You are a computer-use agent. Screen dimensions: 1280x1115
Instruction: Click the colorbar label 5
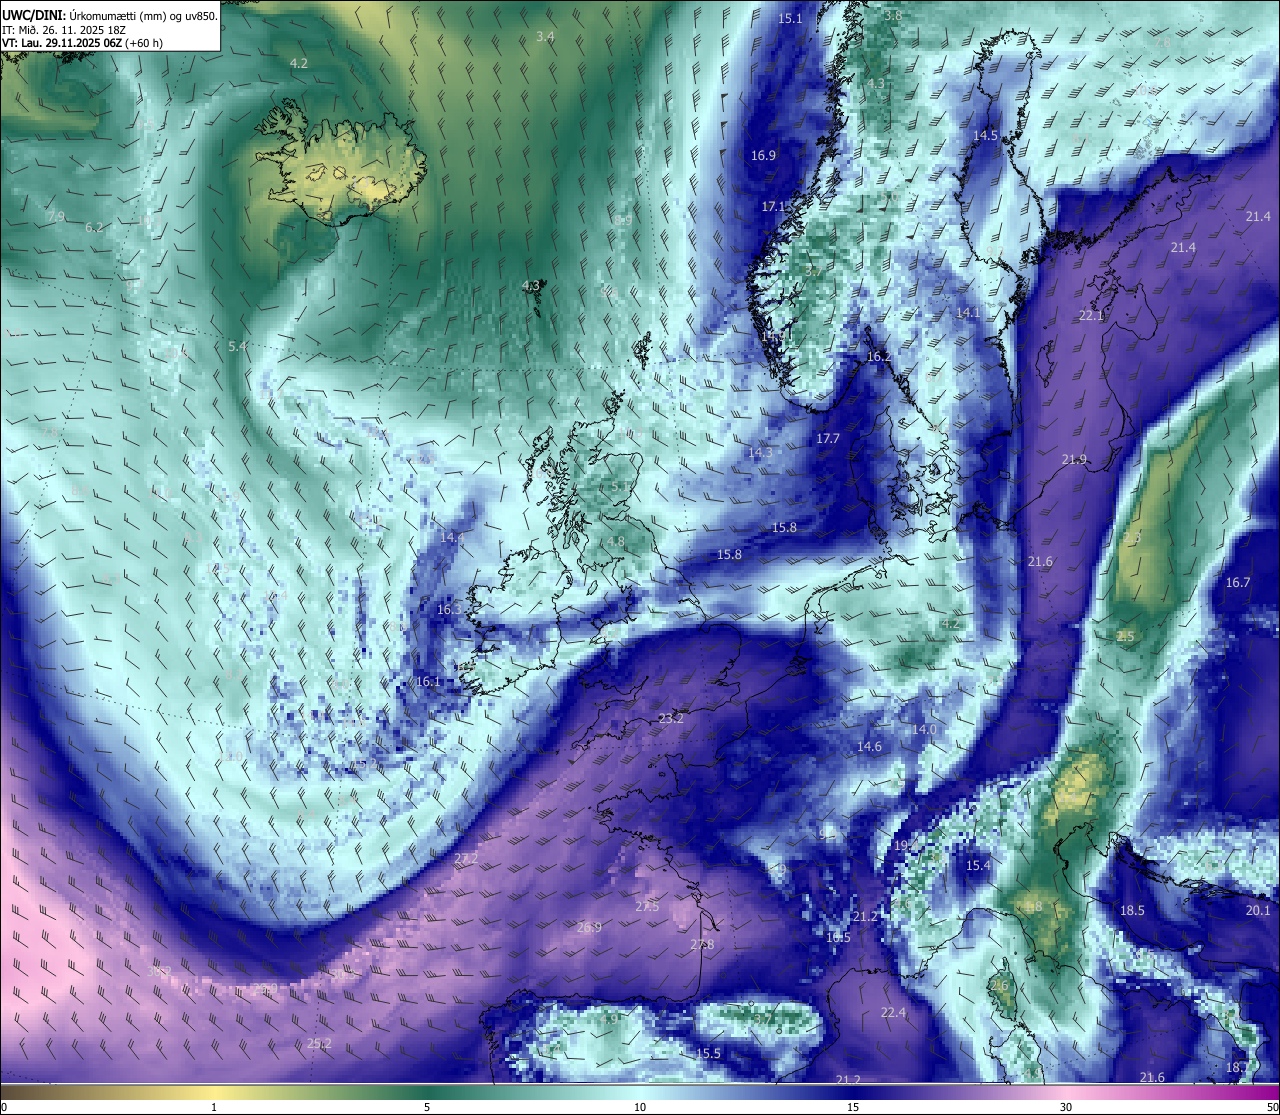(427, 1107)
